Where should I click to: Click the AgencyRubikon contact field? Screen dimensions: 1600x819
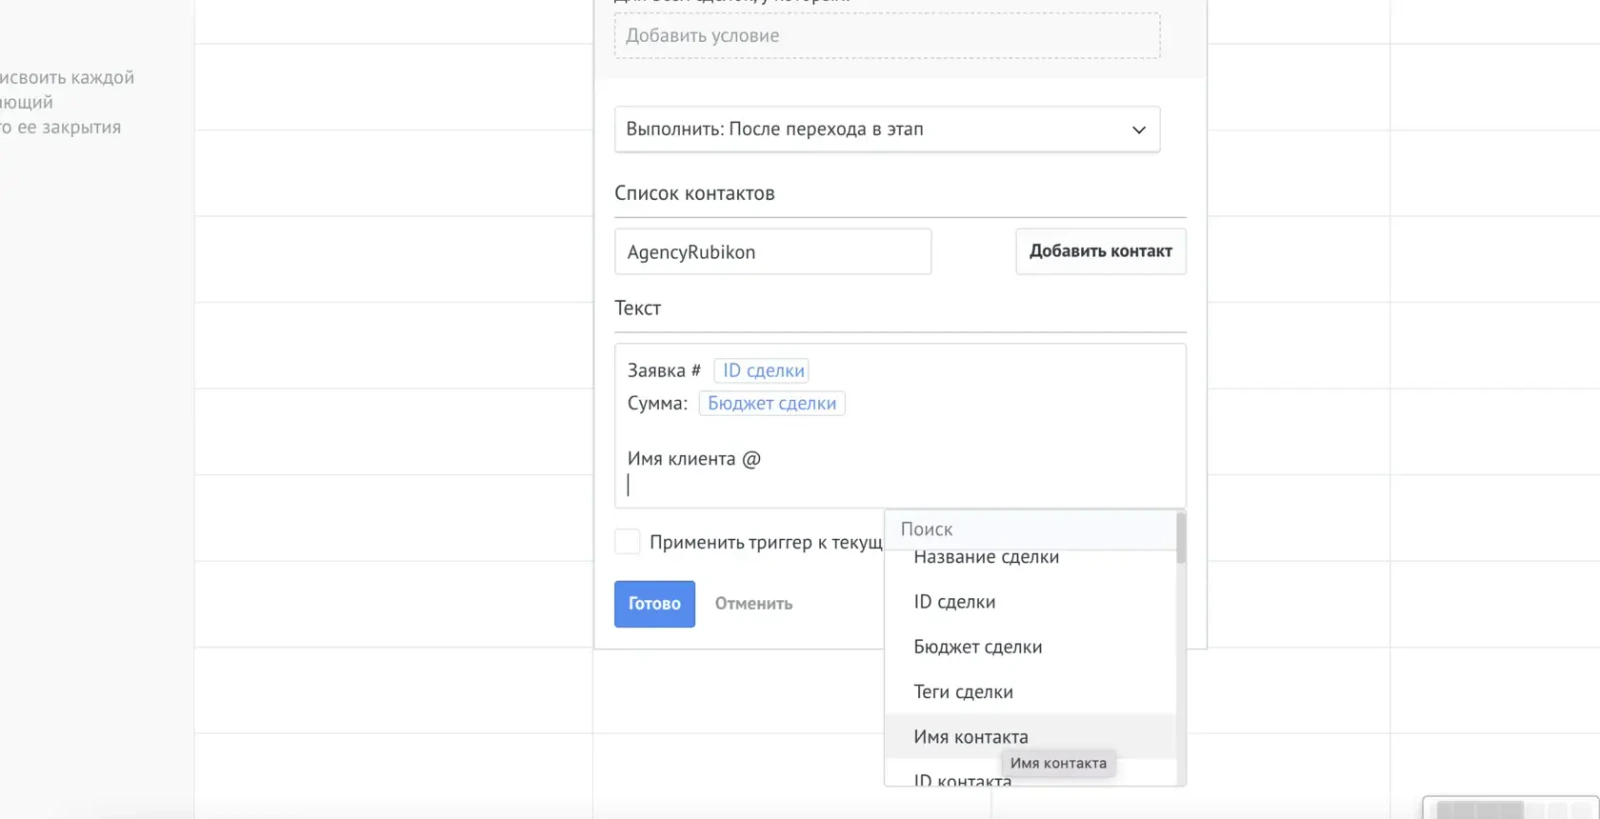[x=773, y=252]
